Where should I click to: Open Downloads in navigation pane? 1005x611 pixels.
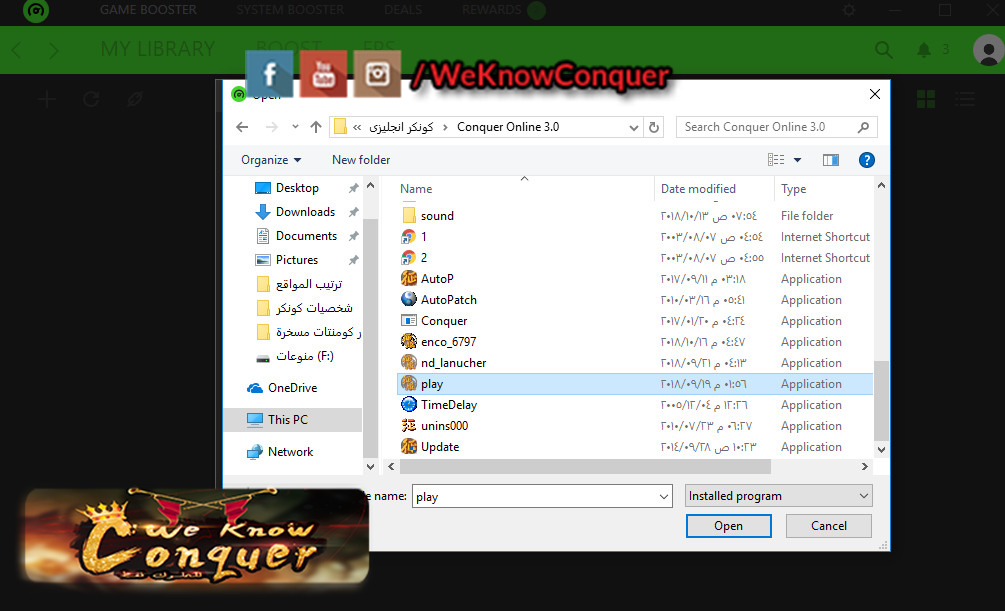click(305, 212)
